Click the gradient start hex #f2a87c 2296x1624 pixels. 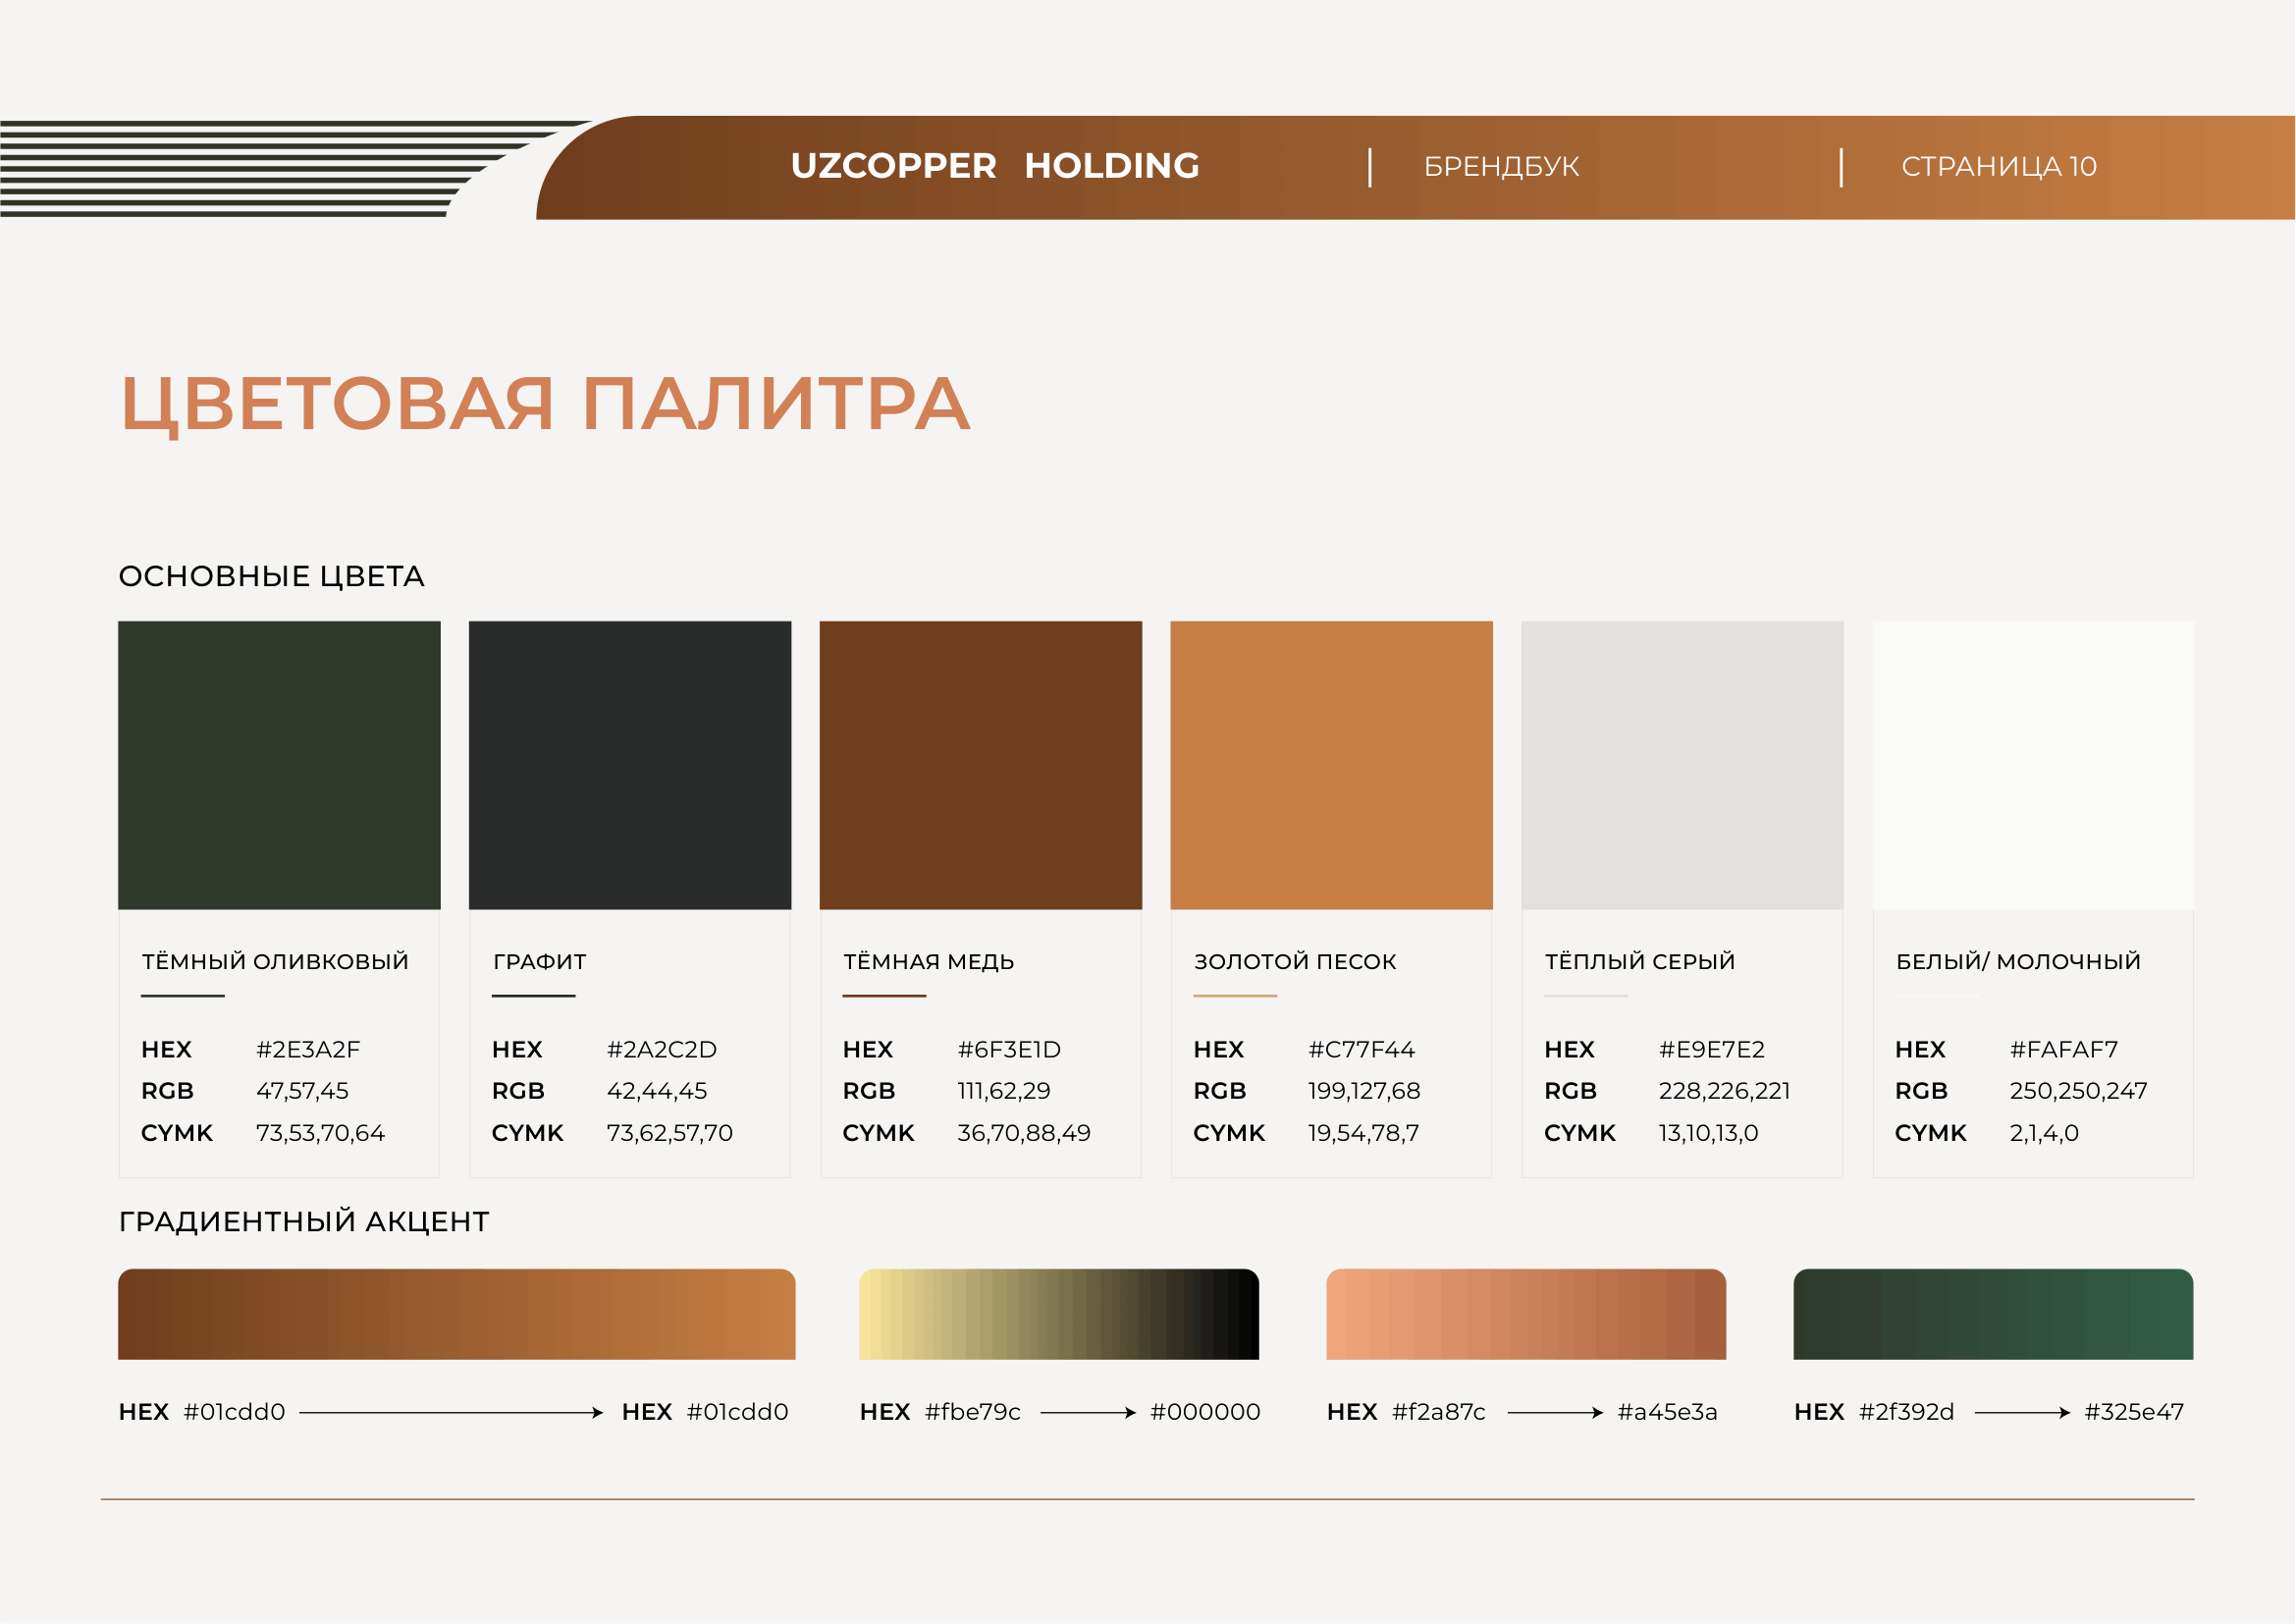coord(1440,1413)
